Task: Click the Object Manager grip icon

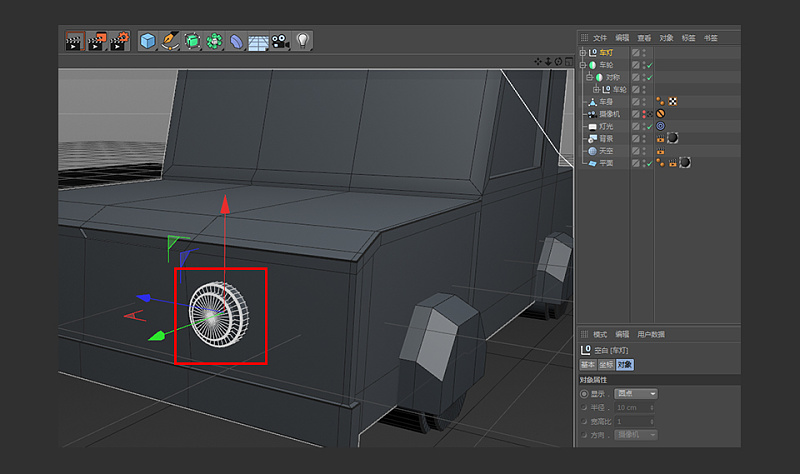Action: (x=585, y=38)
